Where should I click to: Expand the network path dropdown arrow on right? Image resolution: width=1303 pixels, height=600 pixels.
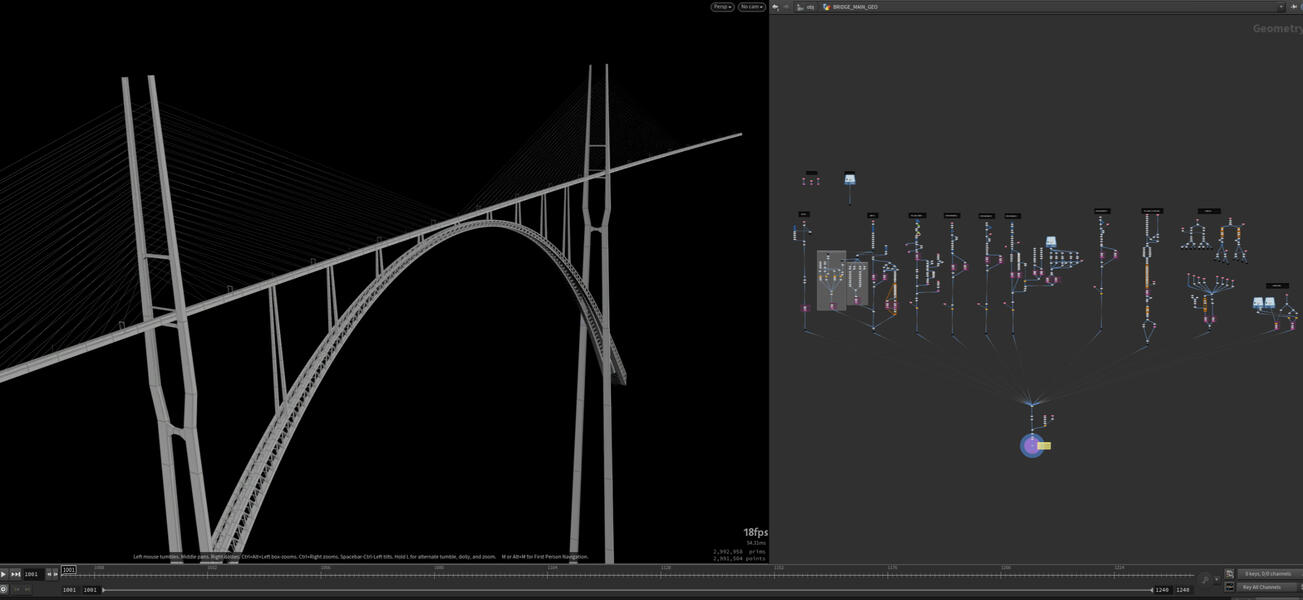(1281, 7)
